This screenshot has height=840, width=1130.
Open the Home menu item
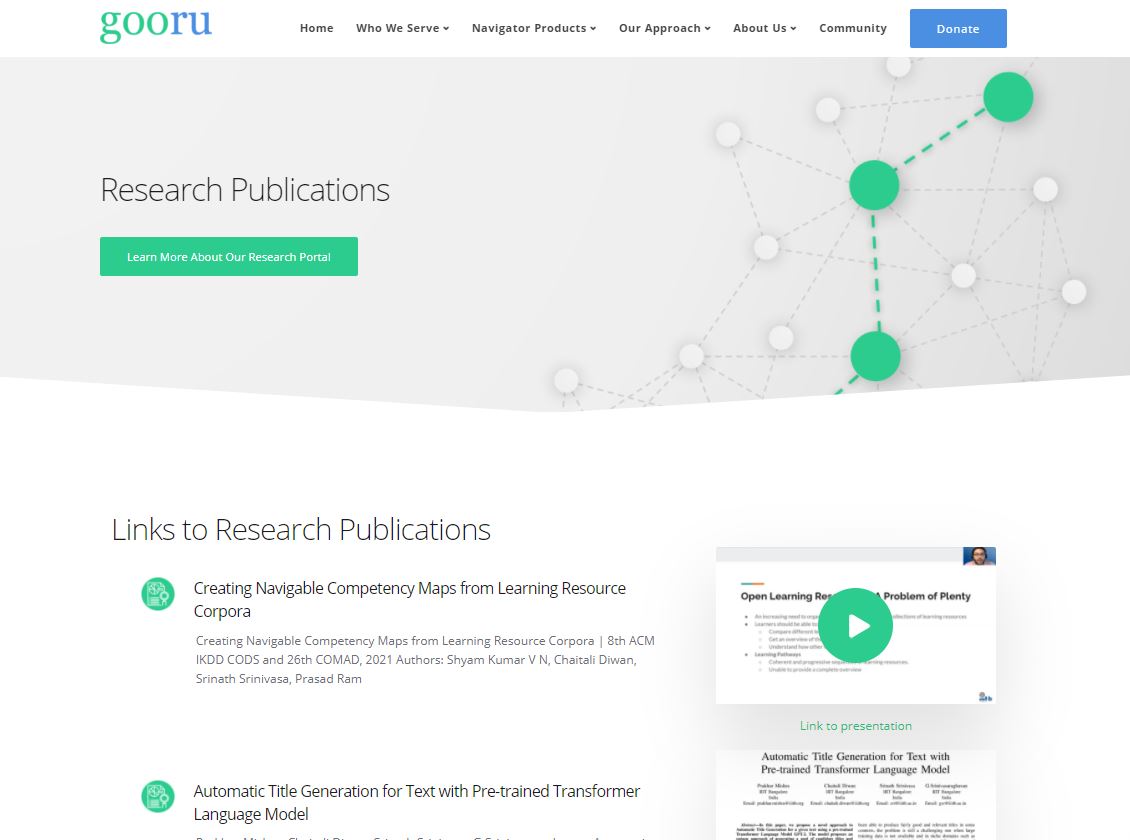coord(316,28)
